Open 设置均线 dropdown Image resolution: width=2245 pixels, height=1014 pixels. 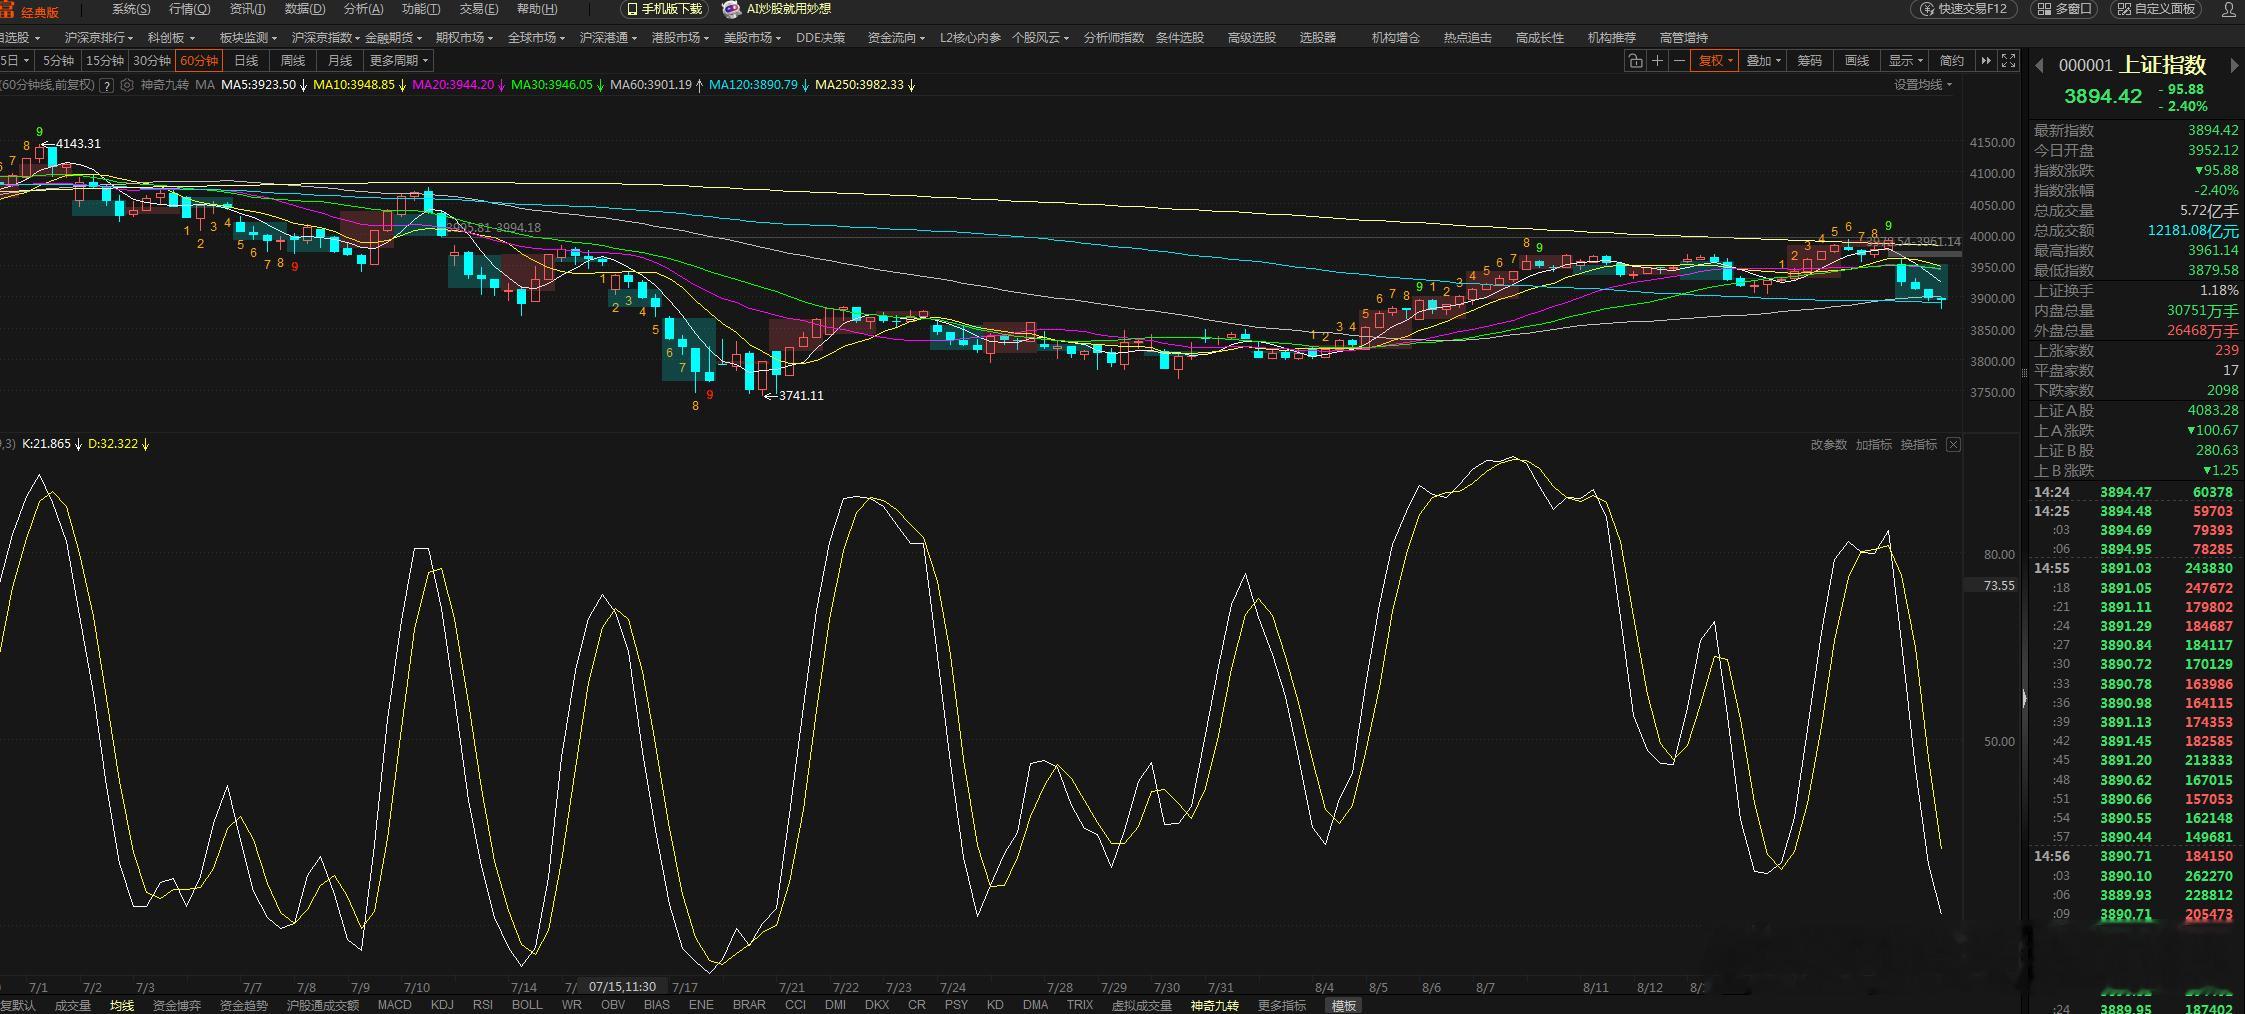click(1923, 85)
